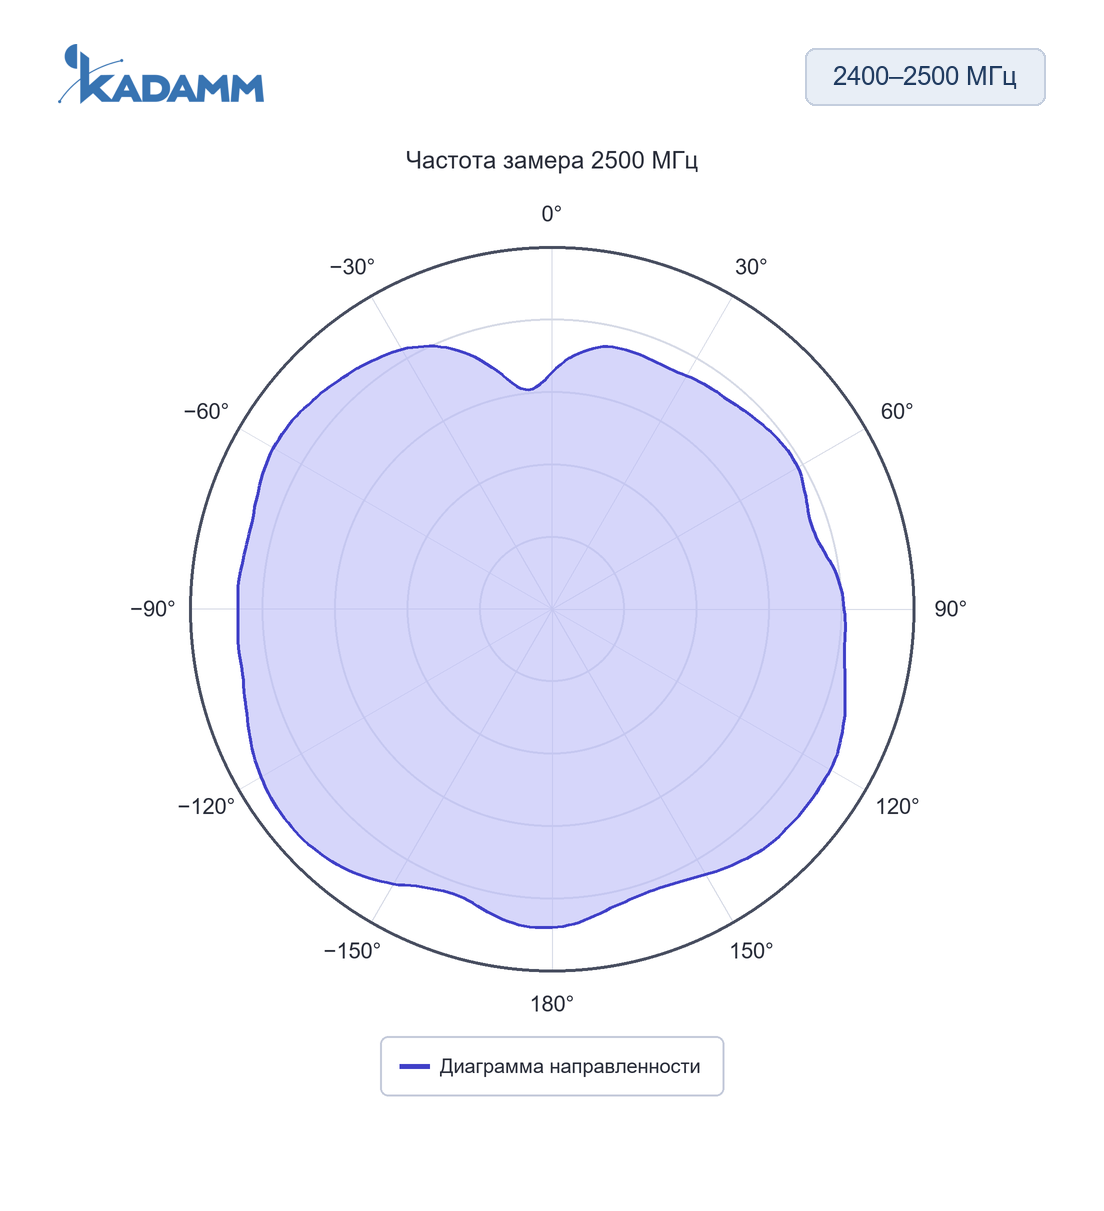Click the 150° angle label
This screenshot has width=1104, height=1211.
(x=752, y=951)
